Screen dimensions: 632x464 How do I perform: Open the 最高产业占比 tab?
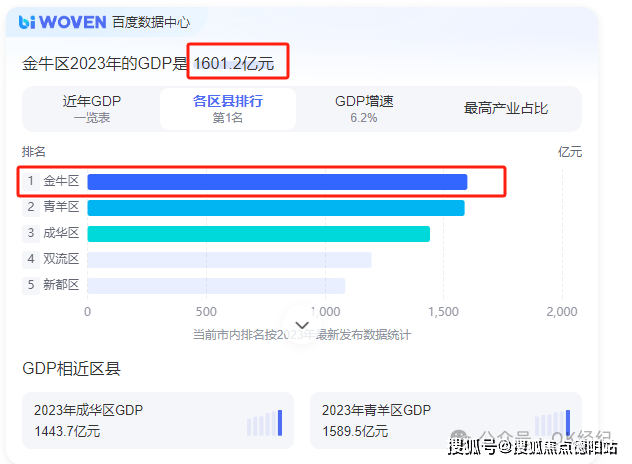[505, 108]
